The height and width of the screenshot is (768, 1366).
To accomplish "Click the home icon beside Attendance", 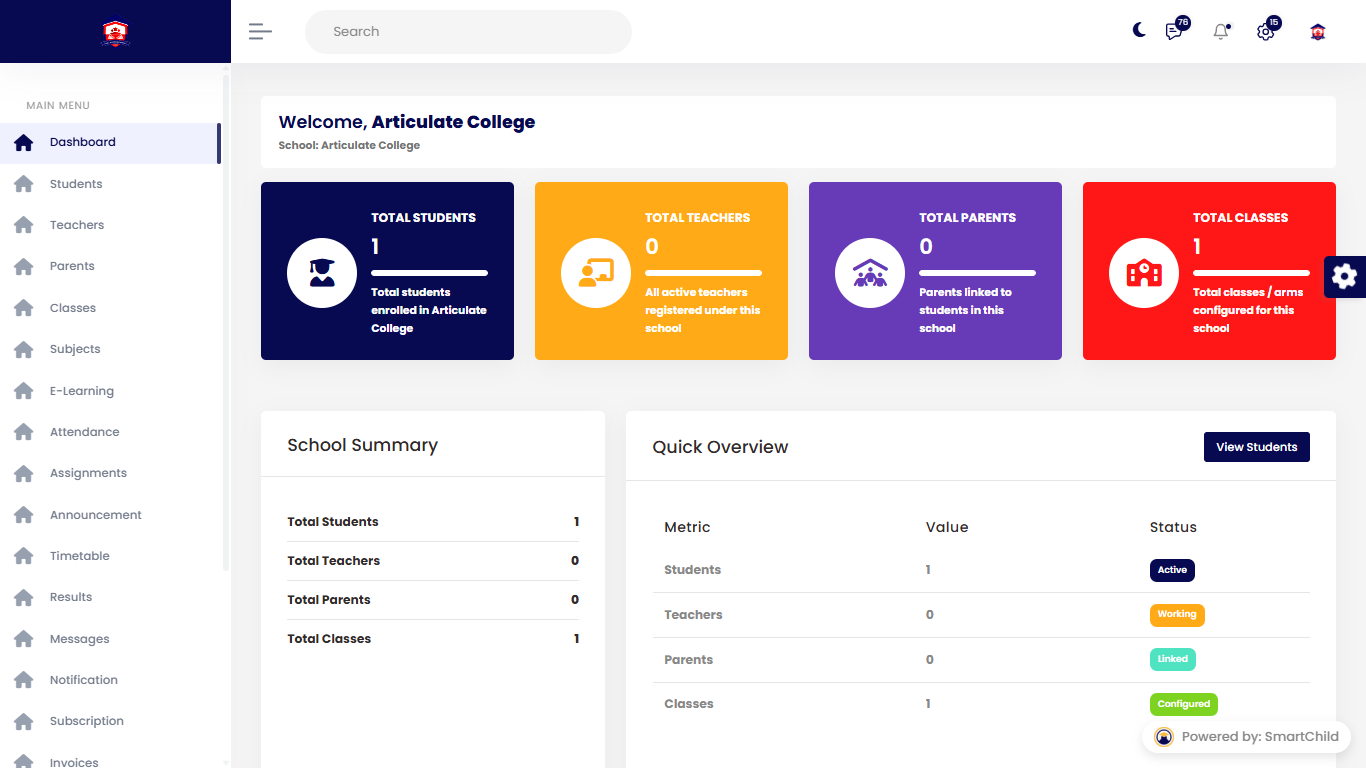I will [x=24, y=432].
